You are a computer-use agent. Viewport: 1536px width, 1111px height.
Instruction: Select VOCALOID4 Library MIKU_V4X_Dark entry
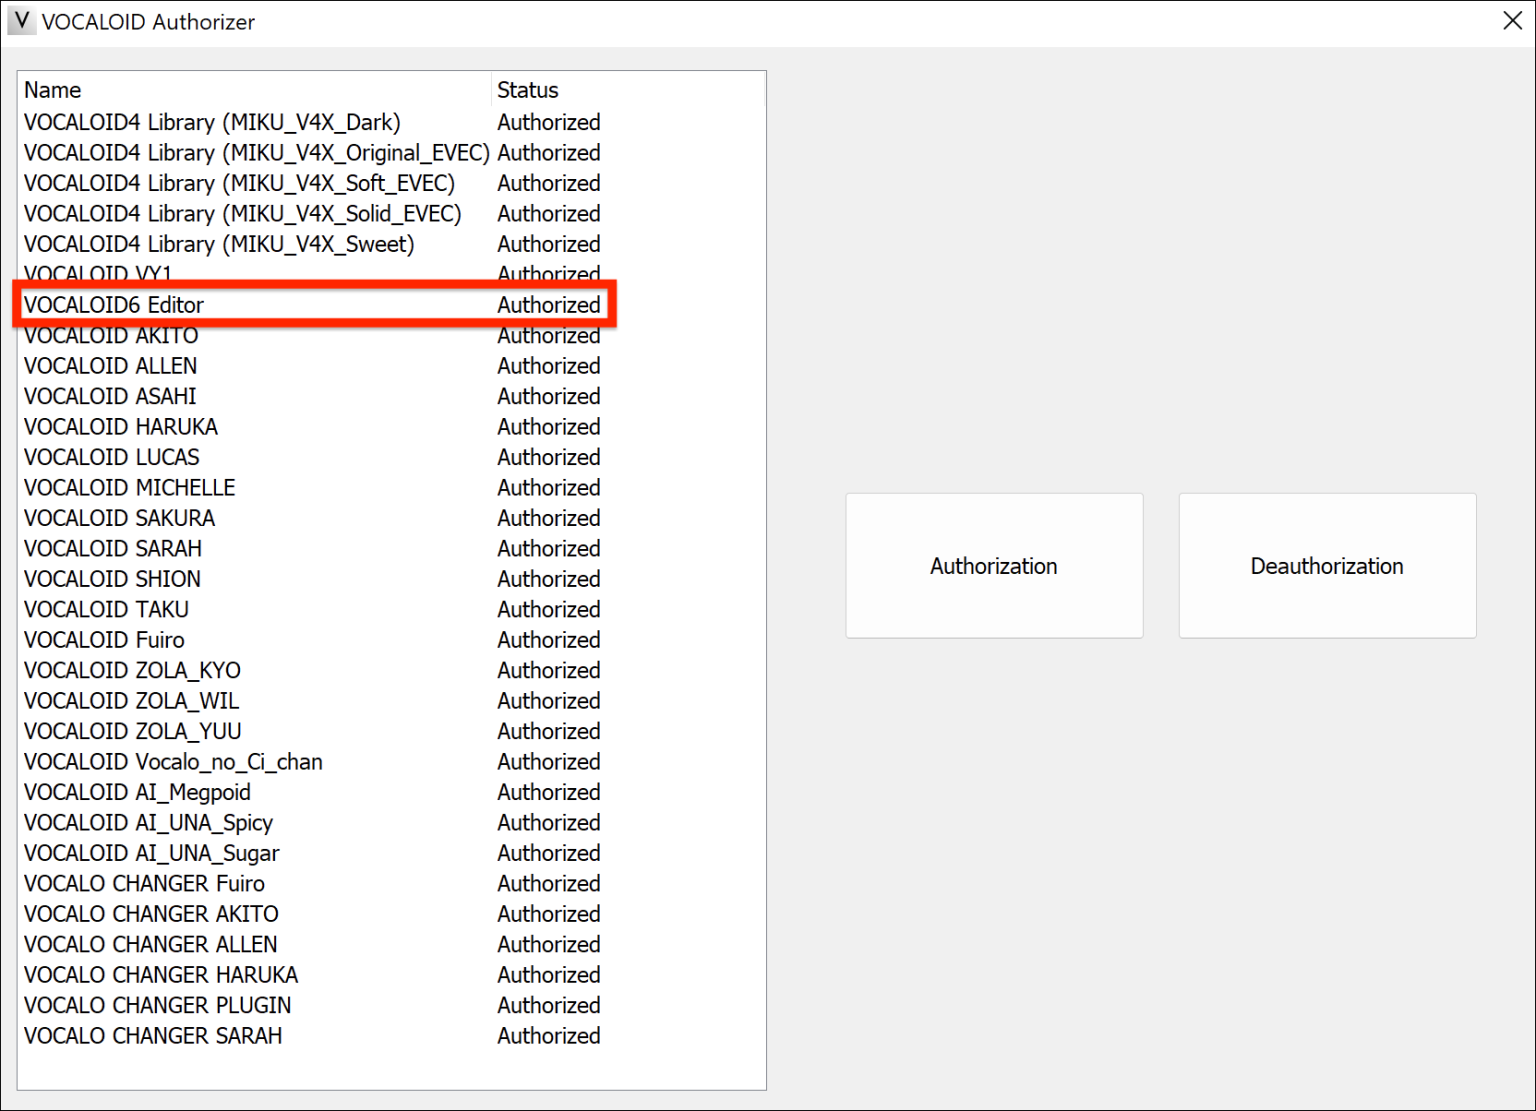(x=212, y=122)
